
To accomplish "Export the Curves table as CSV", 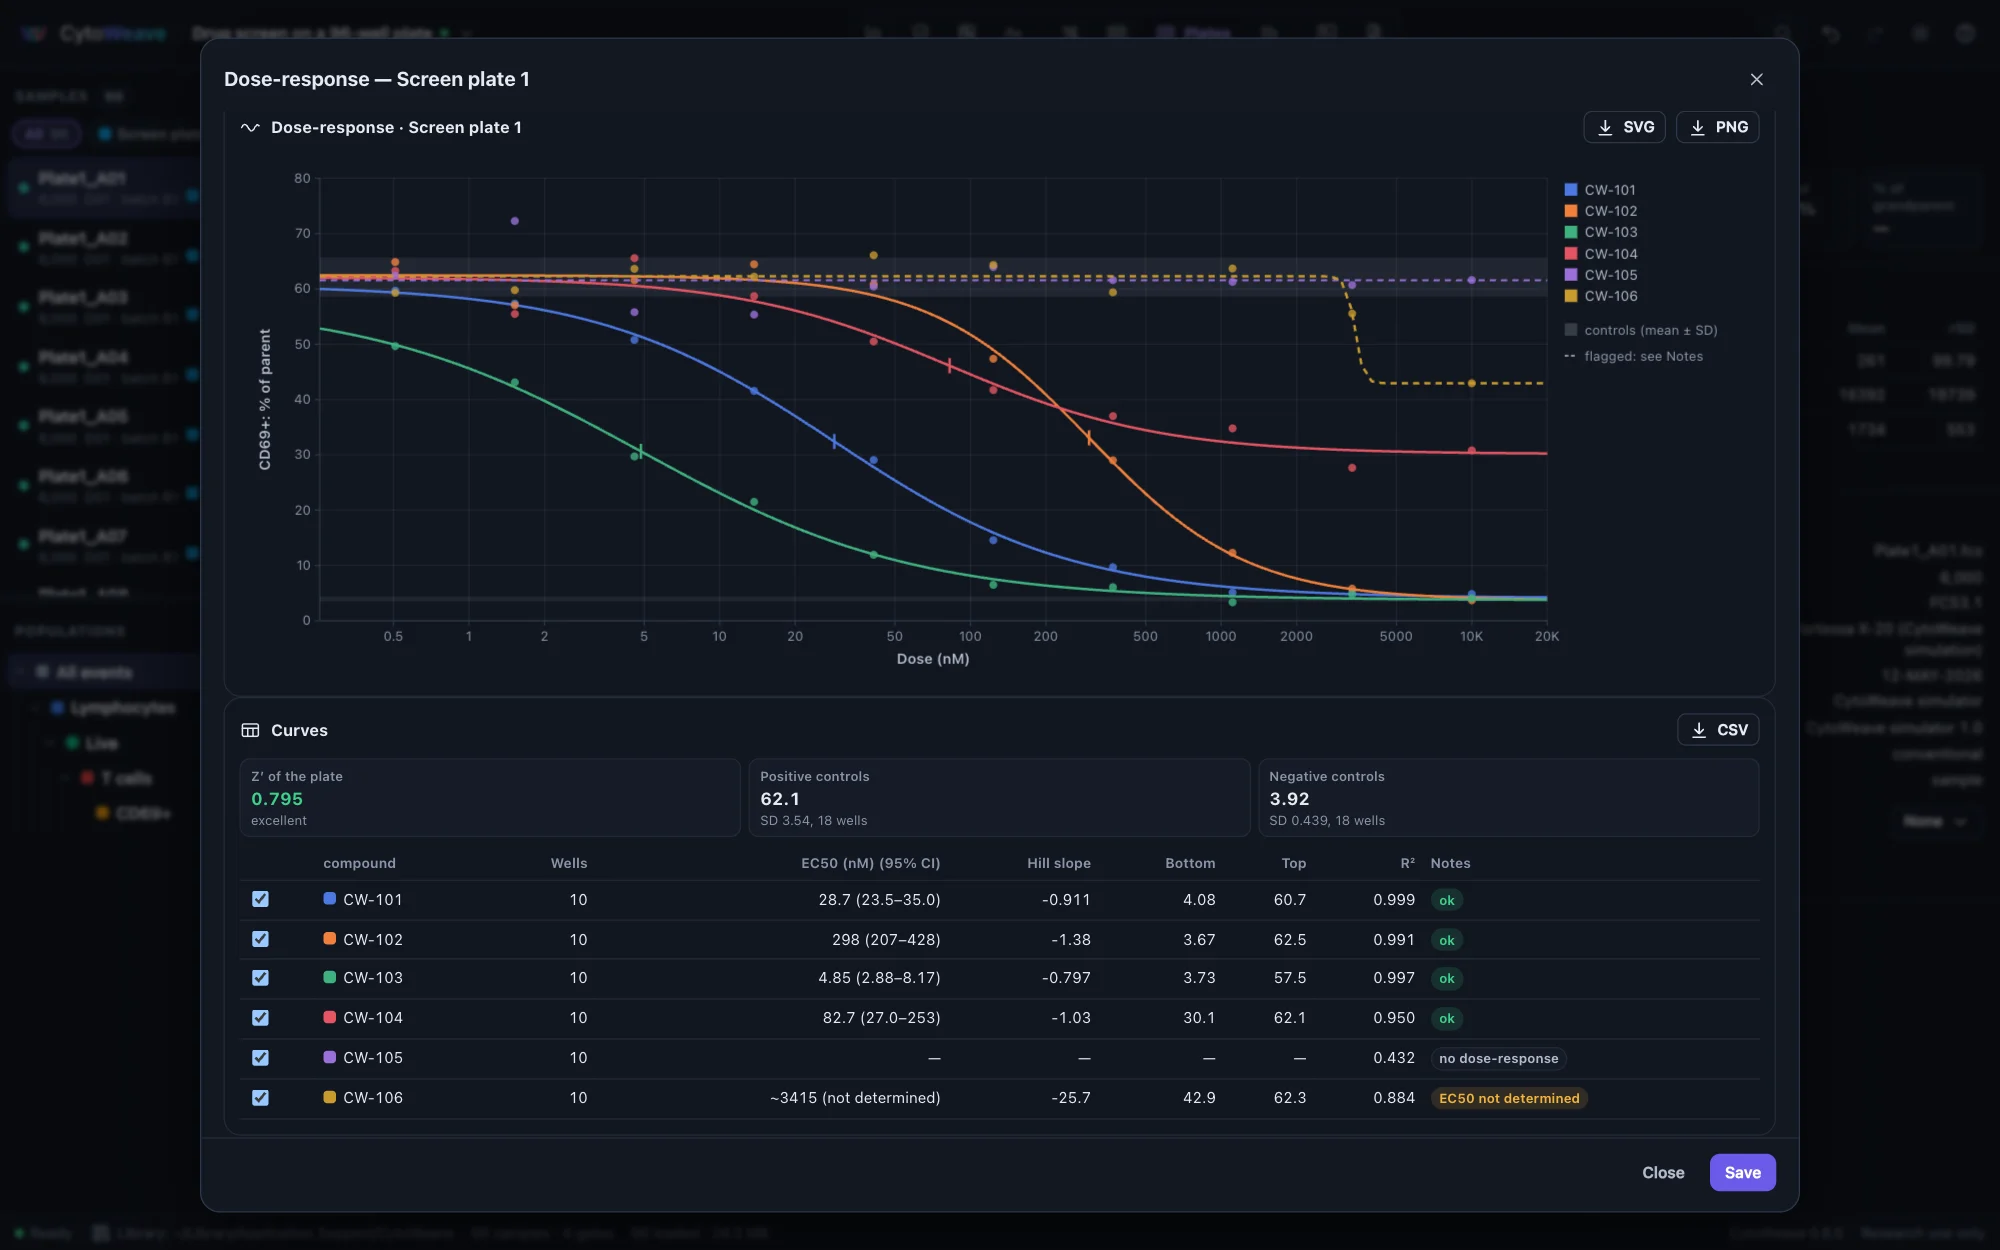I will pyautogui.click(x=1718, y=730).
